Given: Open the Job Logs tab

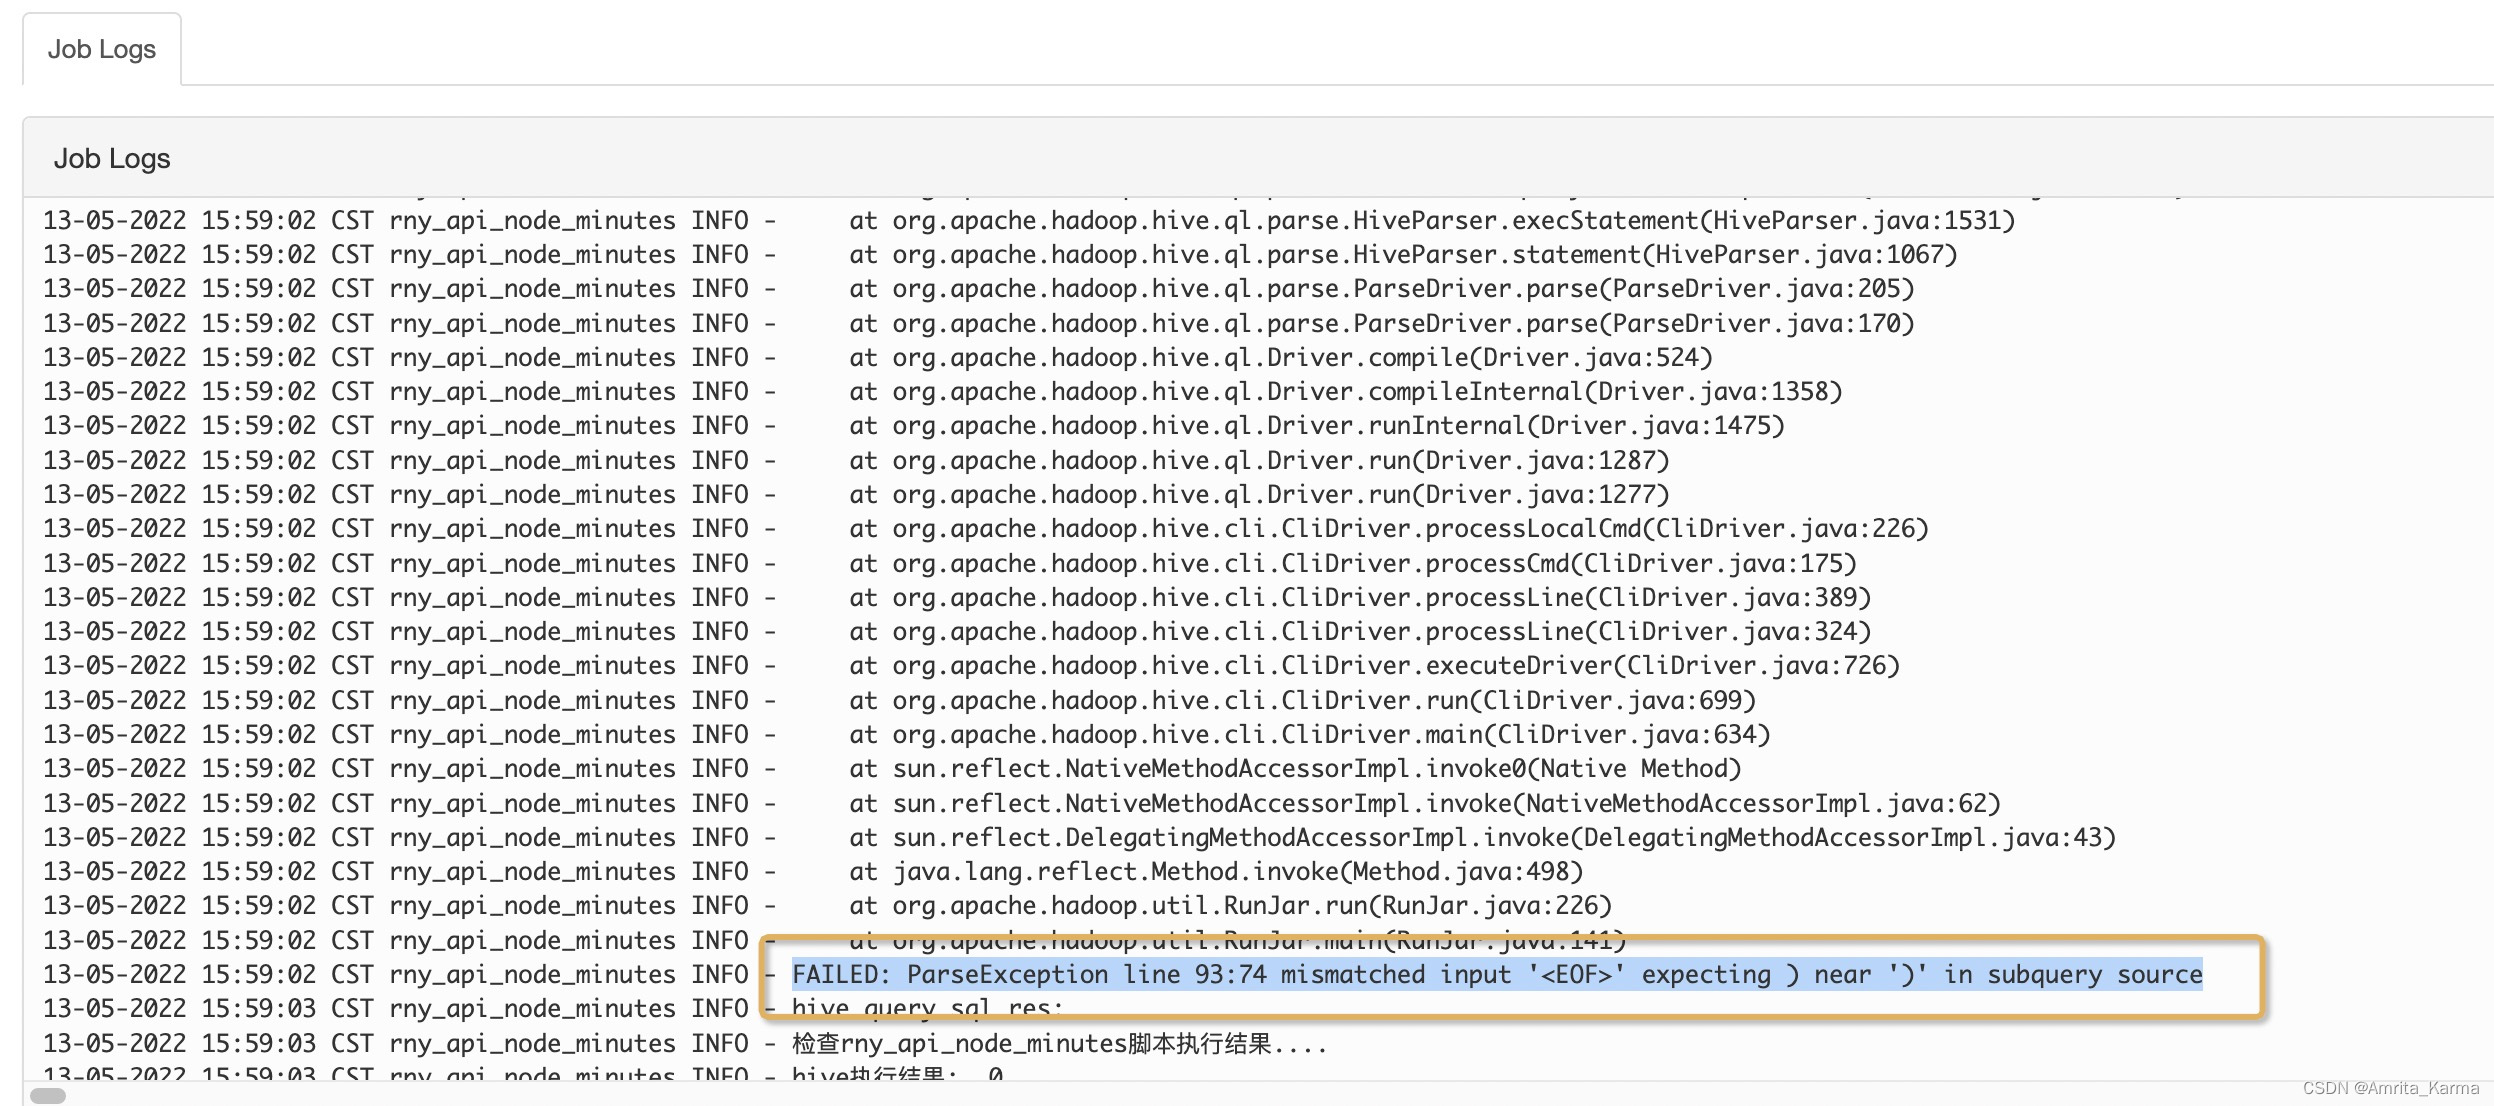Looking at the screenshot, I should (x=101, y=50).
